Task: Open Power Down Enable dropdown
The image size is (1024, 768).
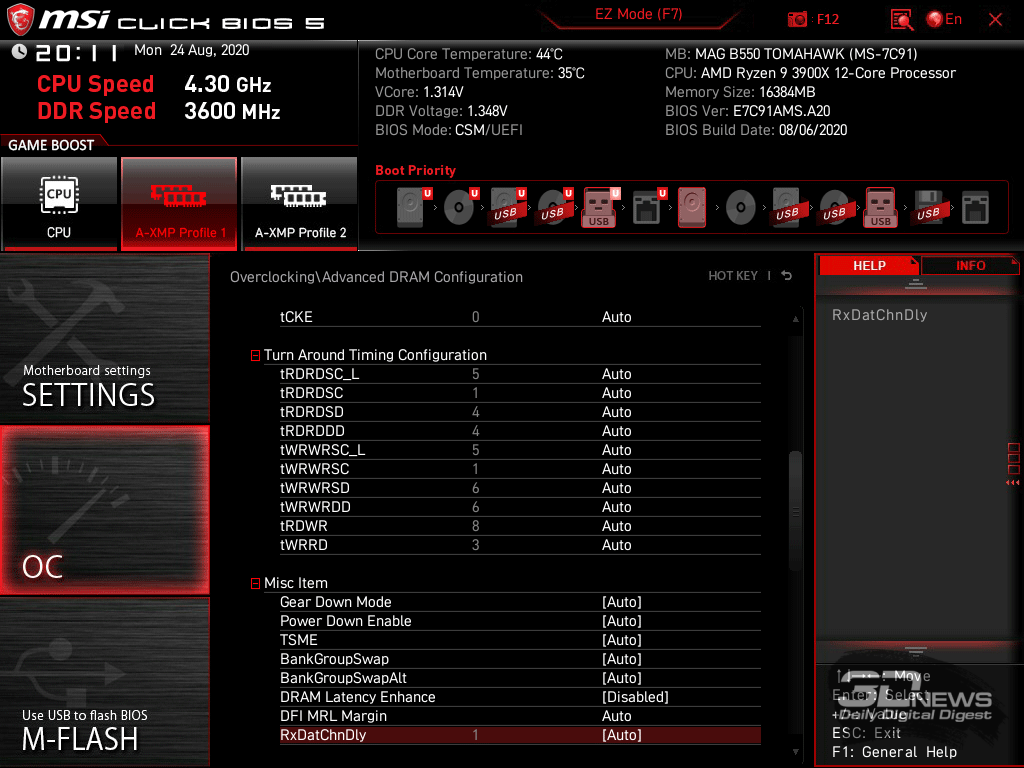Action: [622, 621]
